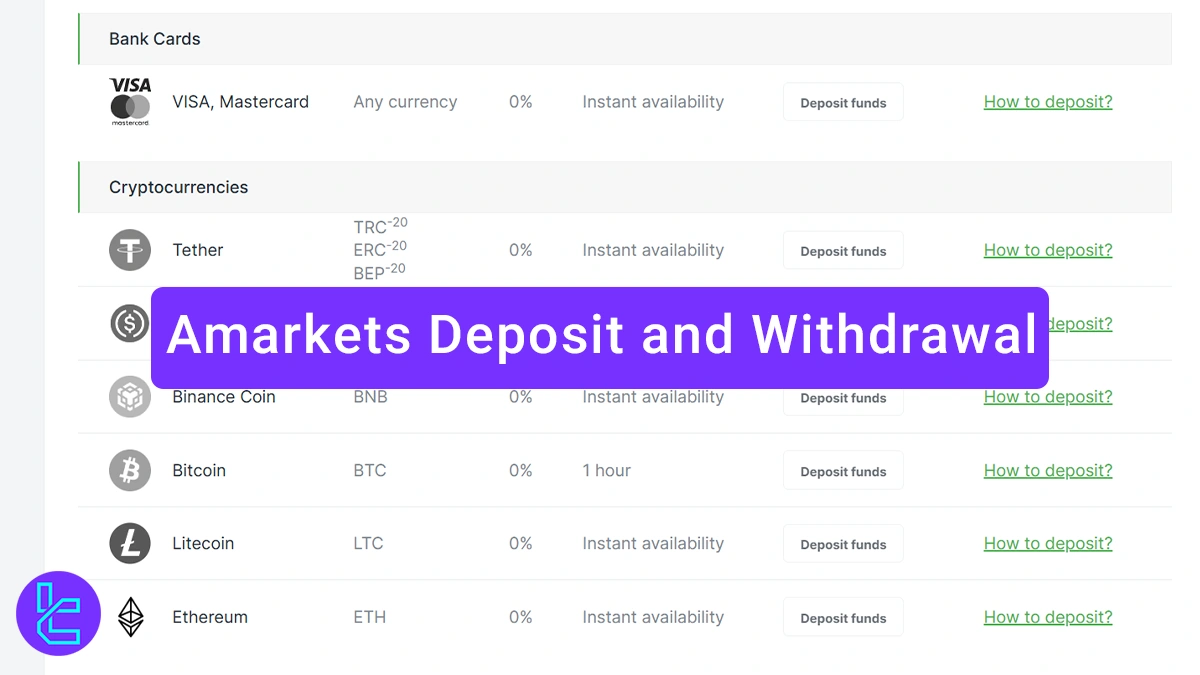
Task: Open How to deposit for Bitcoin
Action: pos(1048,470)
